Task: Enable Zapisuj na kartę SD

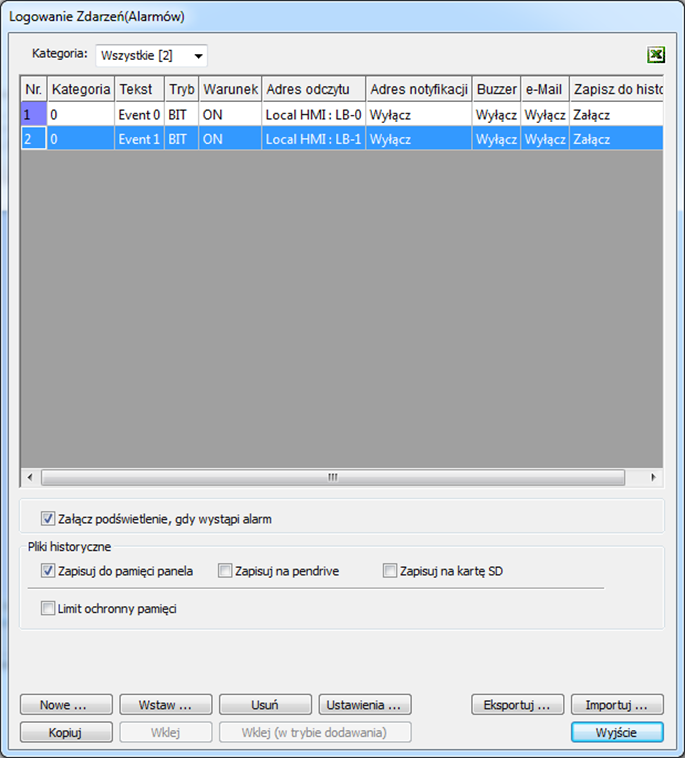Action: (390, 571)
